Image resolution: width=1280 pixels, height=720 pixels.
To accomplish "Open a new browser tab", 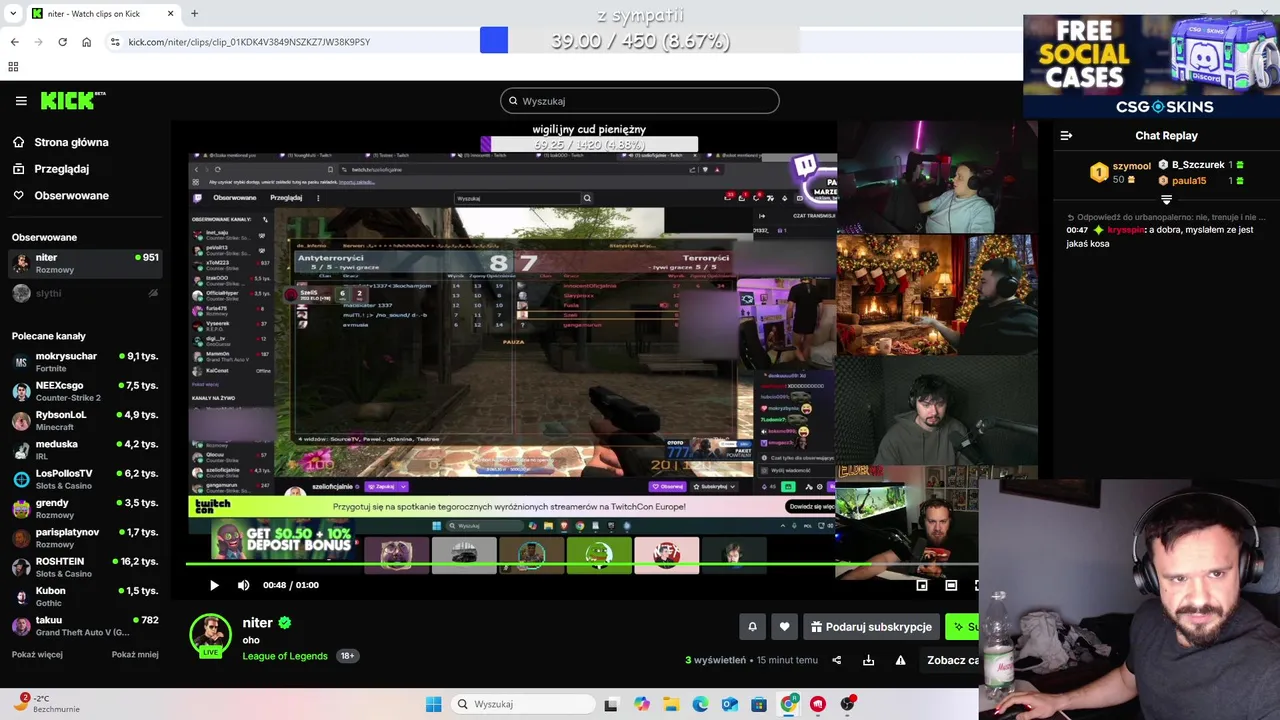I will coord(194,14).
